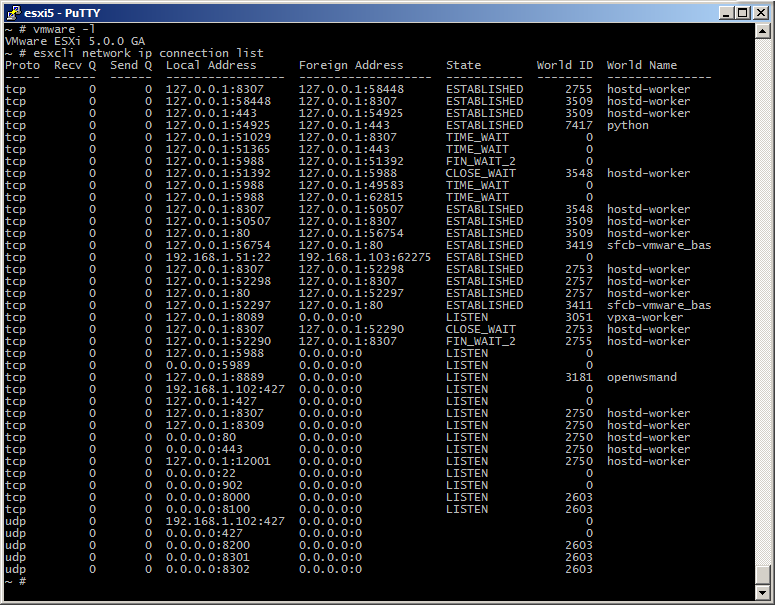Screen dimensions: 775x605
Task: Click the scrollbar down arrow
Action: click(x=763, y=592)
